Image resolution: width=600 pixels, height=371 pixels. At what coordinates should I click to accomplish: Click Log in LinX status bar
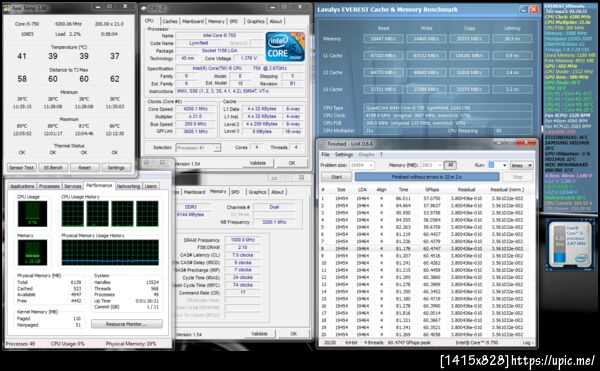[527, 343]
